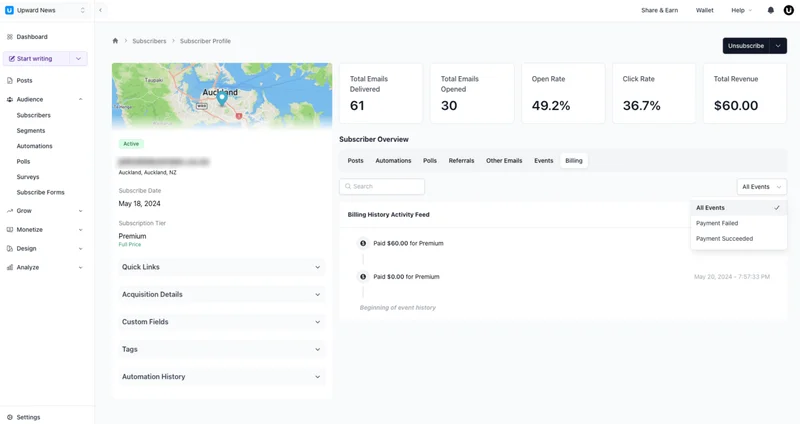This screenshot has height=424, width=800.
Task: Expand the Acquisition Details section
Action: click(221, 295)
